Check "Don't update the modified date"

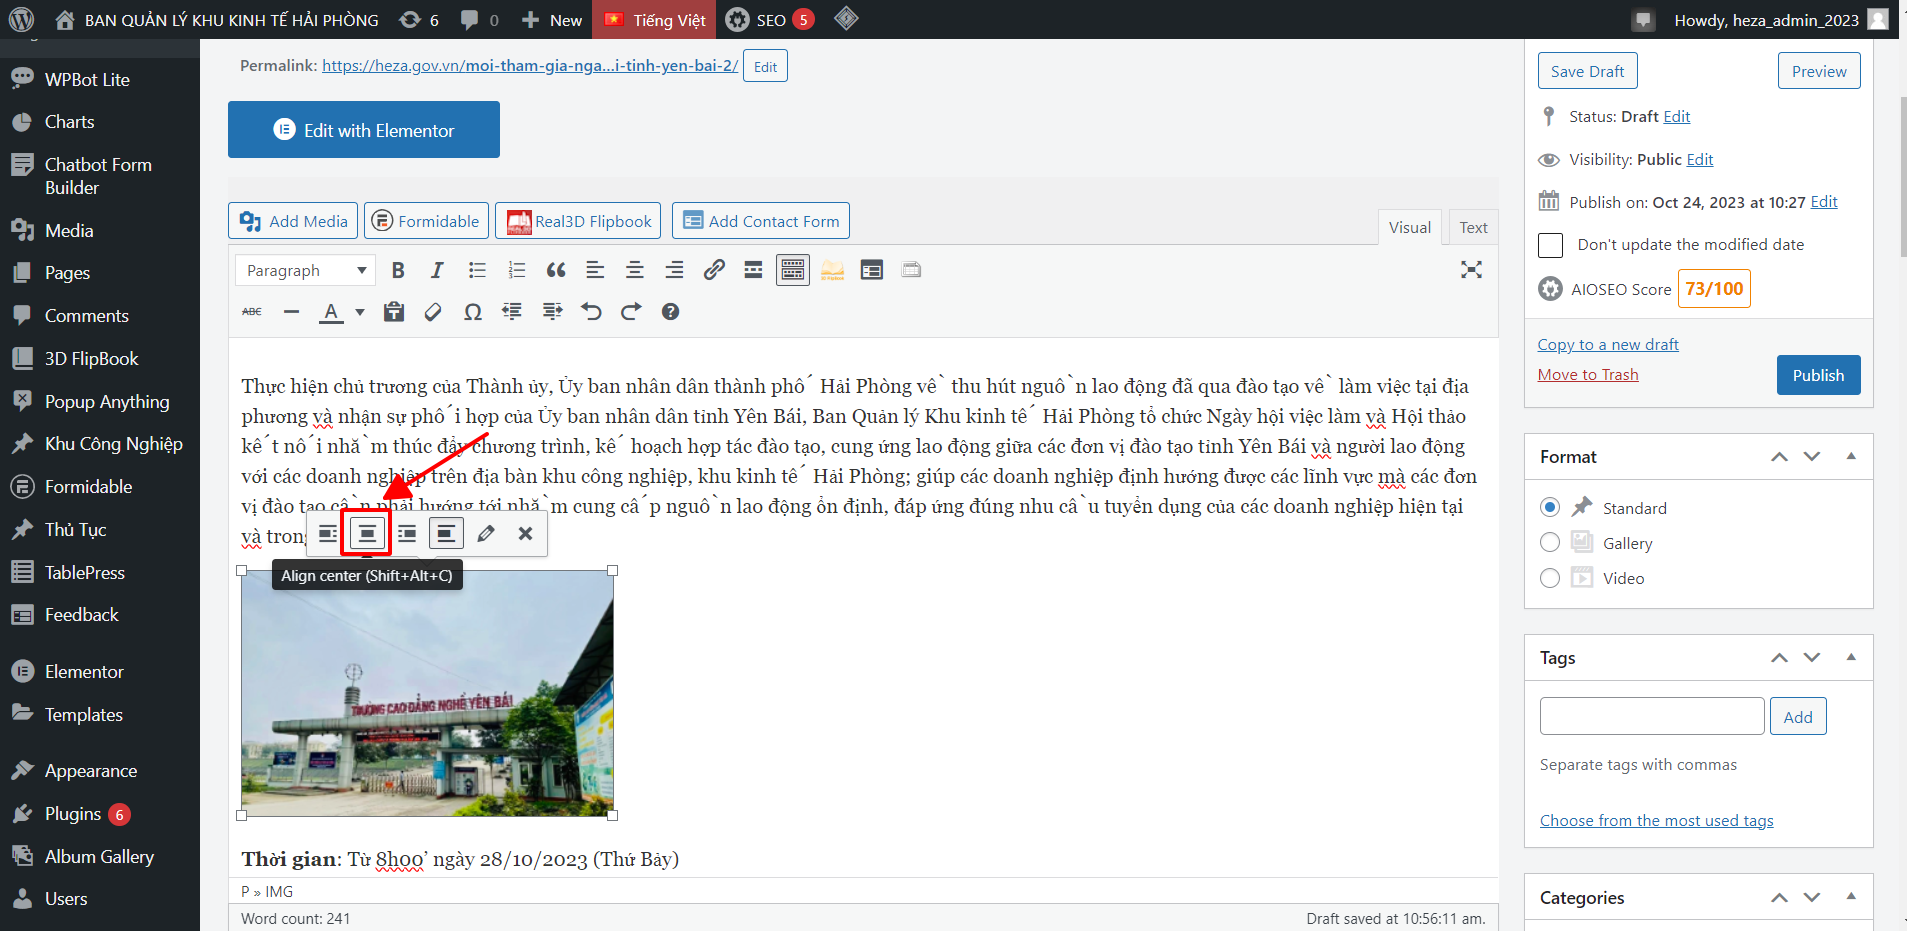(1550, 245)
